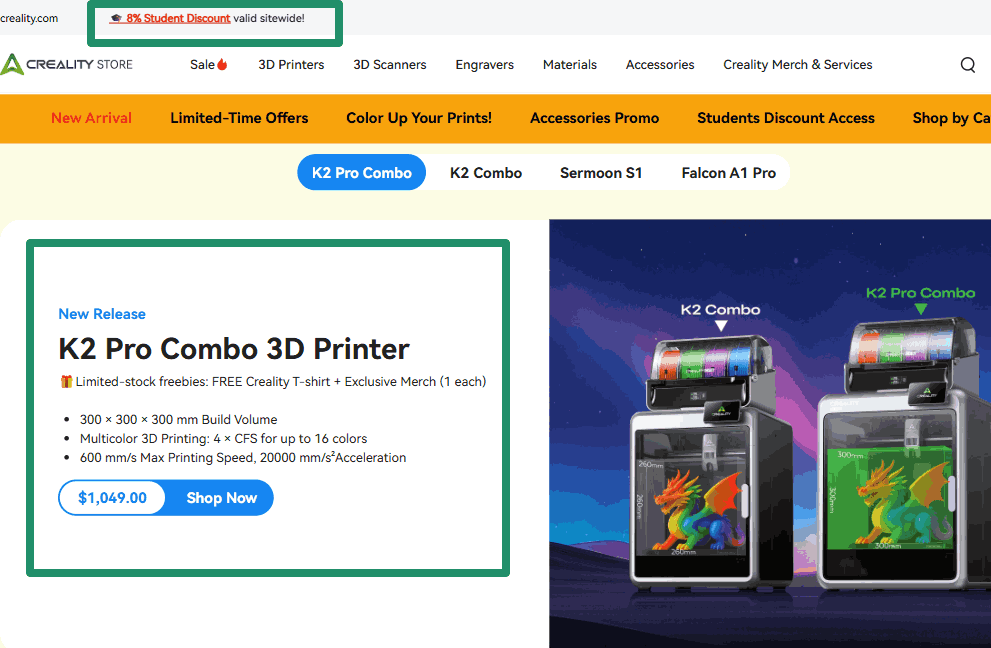Open Color Up Your Prints! promo
This screenshot has height=648, width=991.
click(x=419, y=118)
